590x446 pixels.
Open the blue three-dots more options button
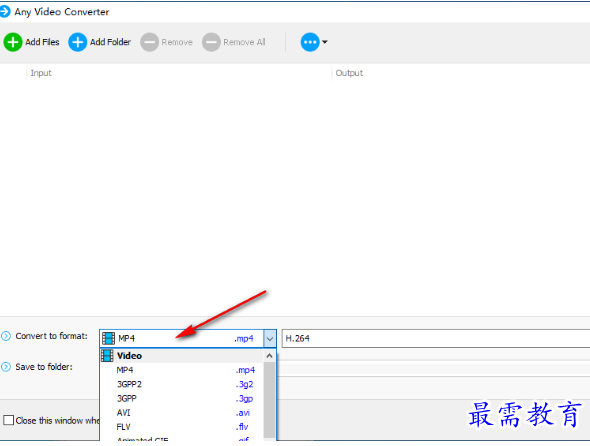pyautogui.click(x=310, y=42)
